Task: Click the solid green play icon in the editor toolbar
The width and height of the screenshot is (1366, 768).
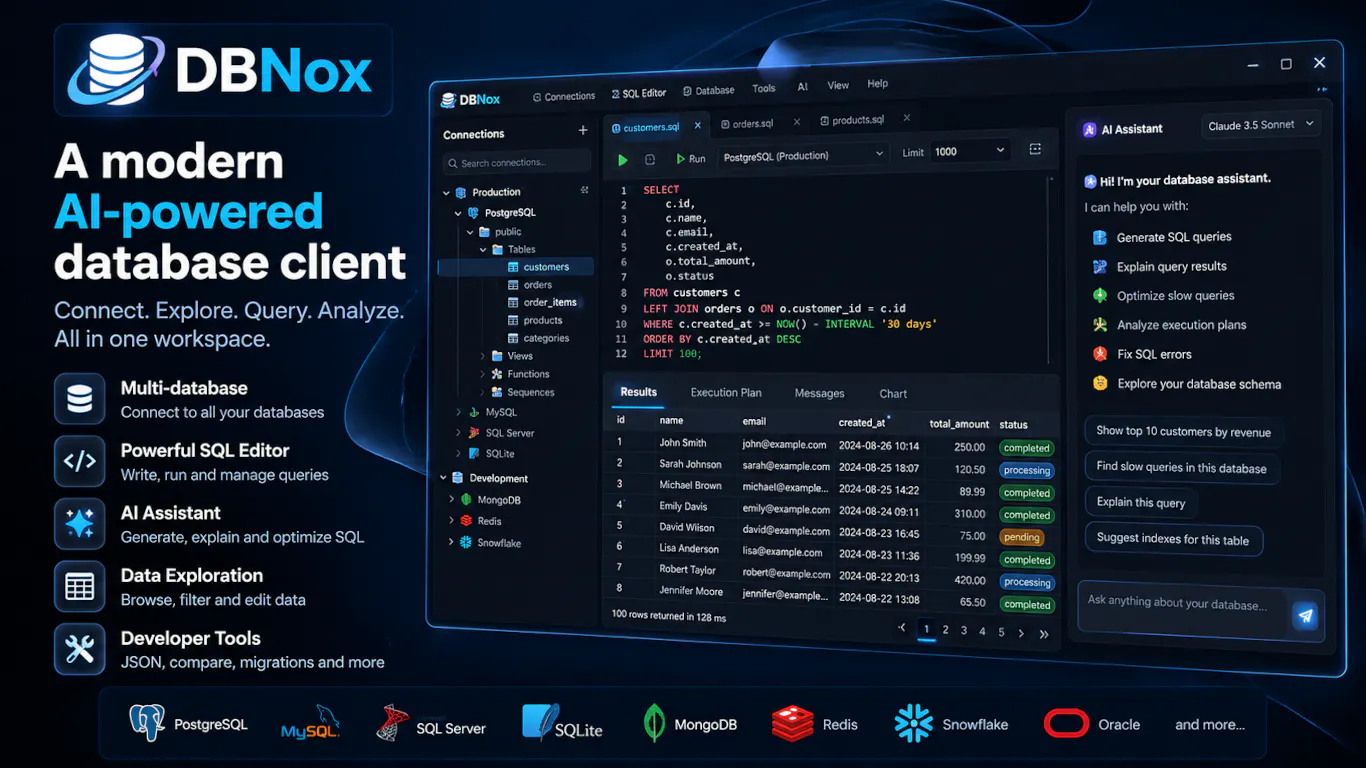Action: pyautogui.click(x=623, y=159)
